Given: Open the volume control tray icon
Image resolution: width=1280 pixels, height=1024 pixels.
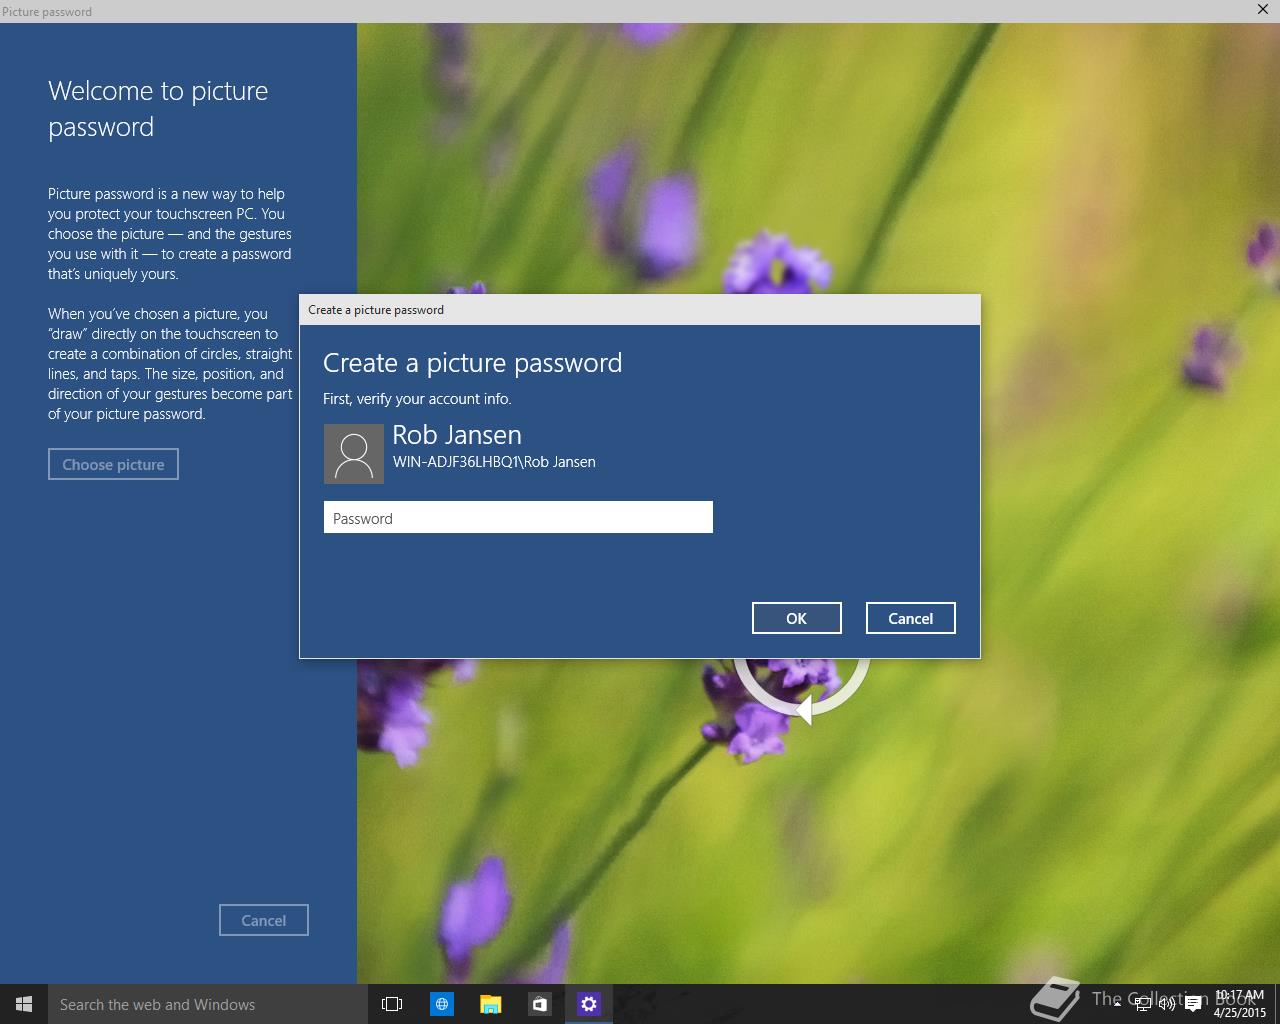Looking at the screenshot, I should point(1167,1004).
